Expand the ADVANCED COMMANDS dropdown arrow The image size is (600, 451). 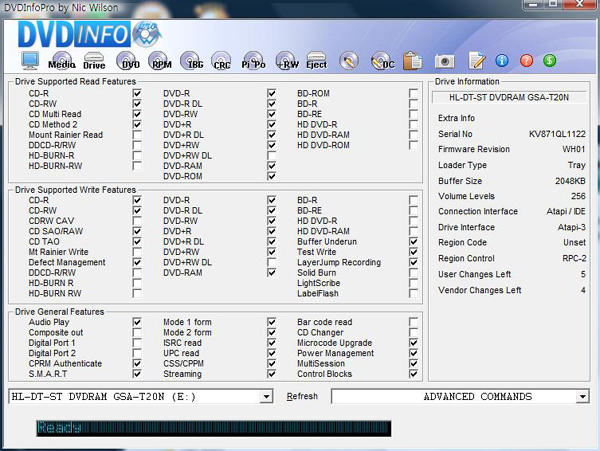(x=582, y=397)
